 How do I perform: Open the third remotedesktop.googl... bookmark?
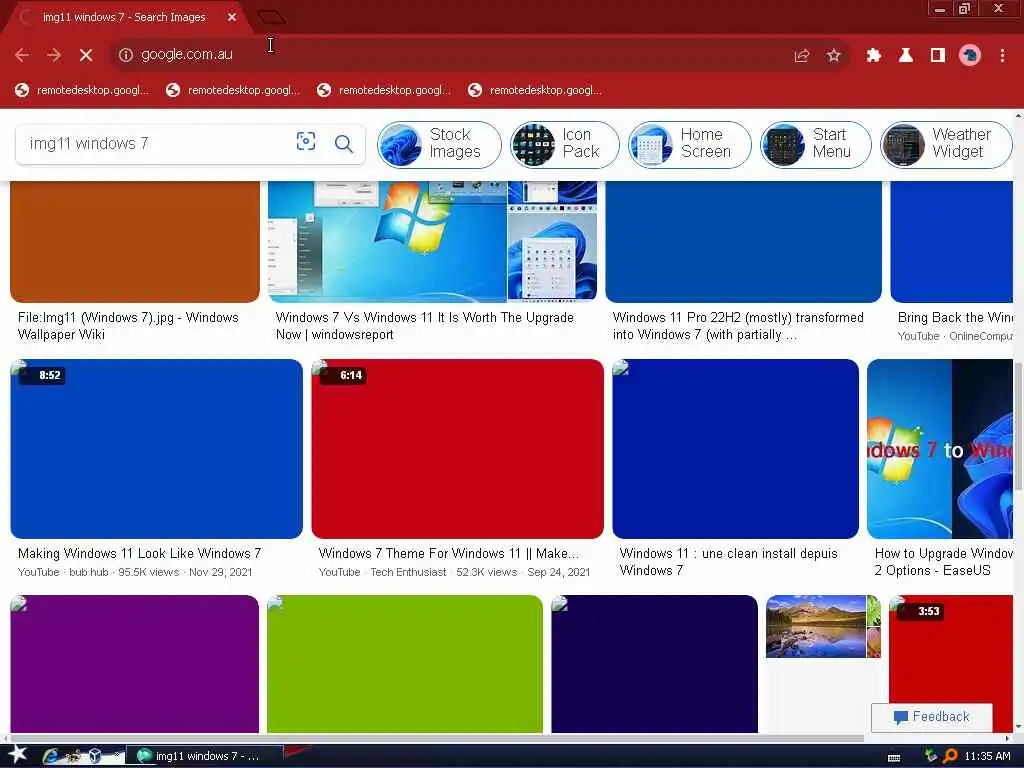tap(384, 90)
